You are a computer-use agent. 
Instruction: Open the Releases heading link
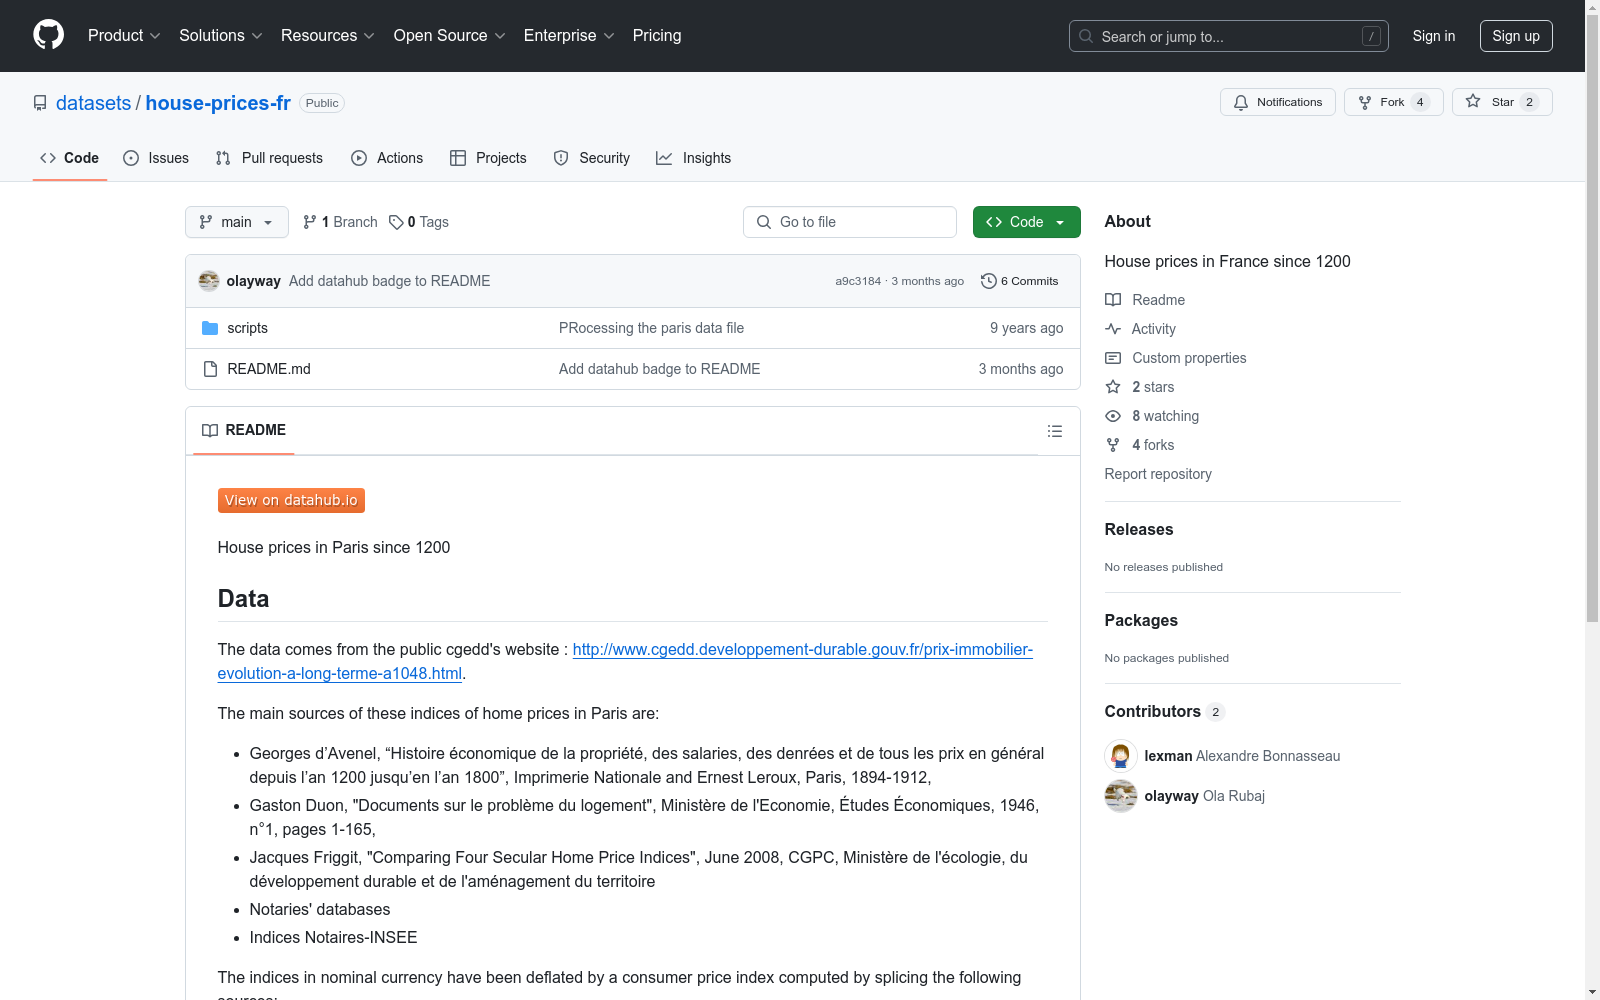[x=1139, y=529]
